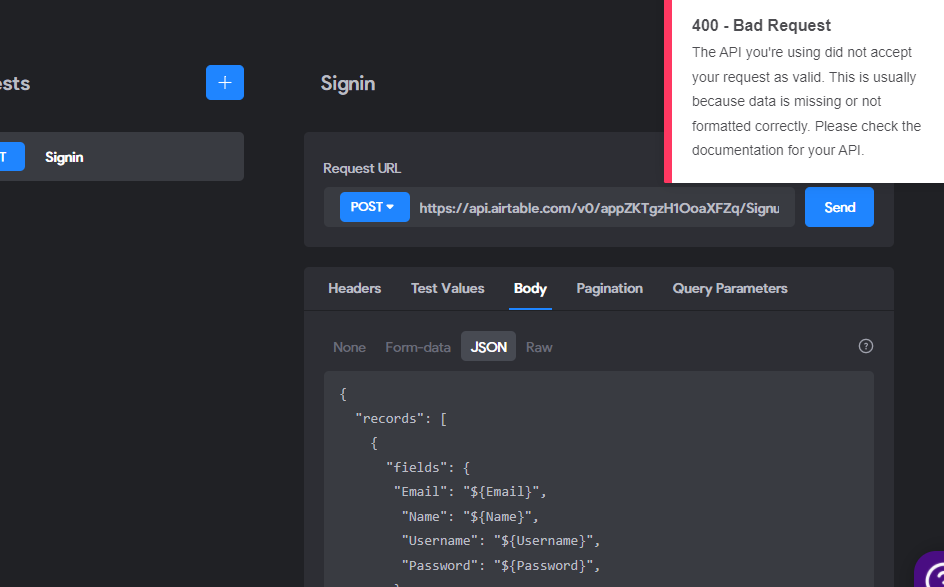The width and height of the screenshot is (944, 587).
Task: Switch to the Headers tab
Action: [355, 288]
